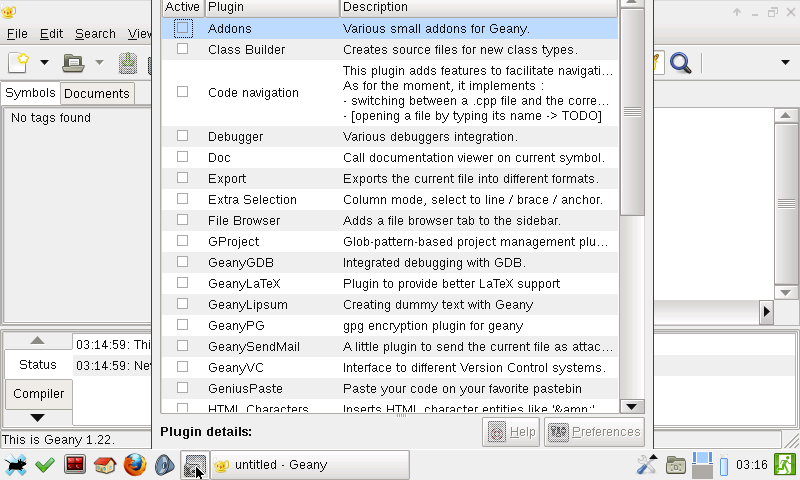
Task: Click the Open file folder icon
Action: tap(73, 63)
